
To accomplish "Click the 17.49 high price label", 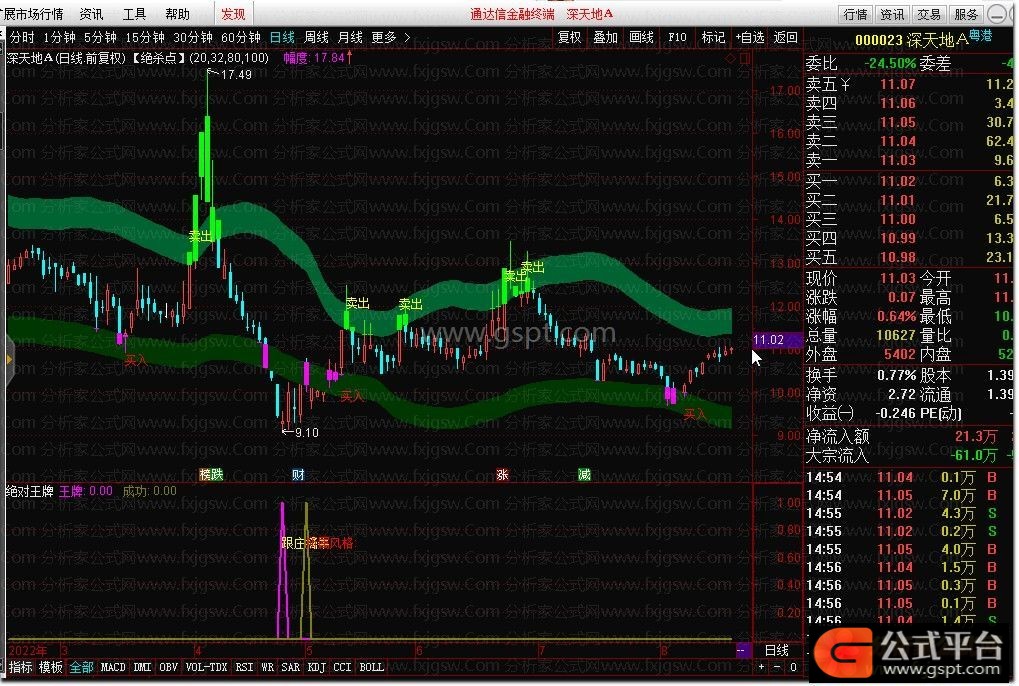I will coord(236,75).
